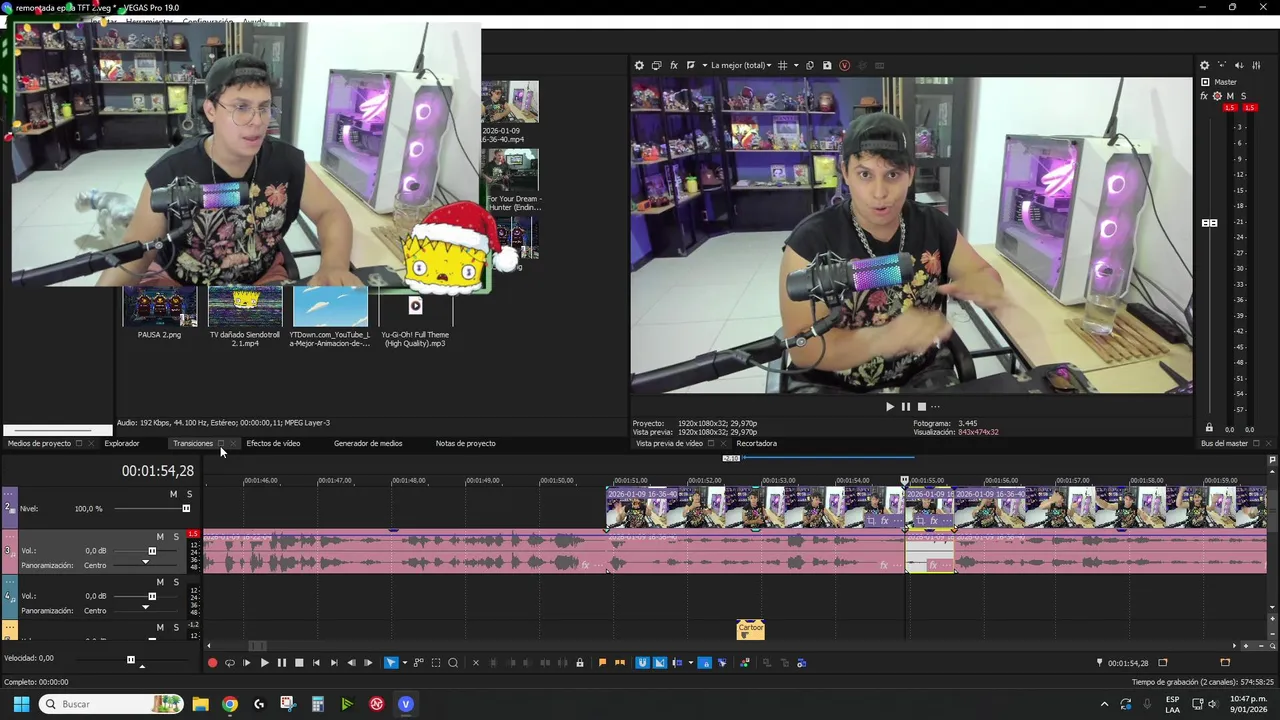The width and height of the screenshot is (1280, 720).
Task: Select PAUSA 2.png media thumbnail
Action: click(159, 306)
